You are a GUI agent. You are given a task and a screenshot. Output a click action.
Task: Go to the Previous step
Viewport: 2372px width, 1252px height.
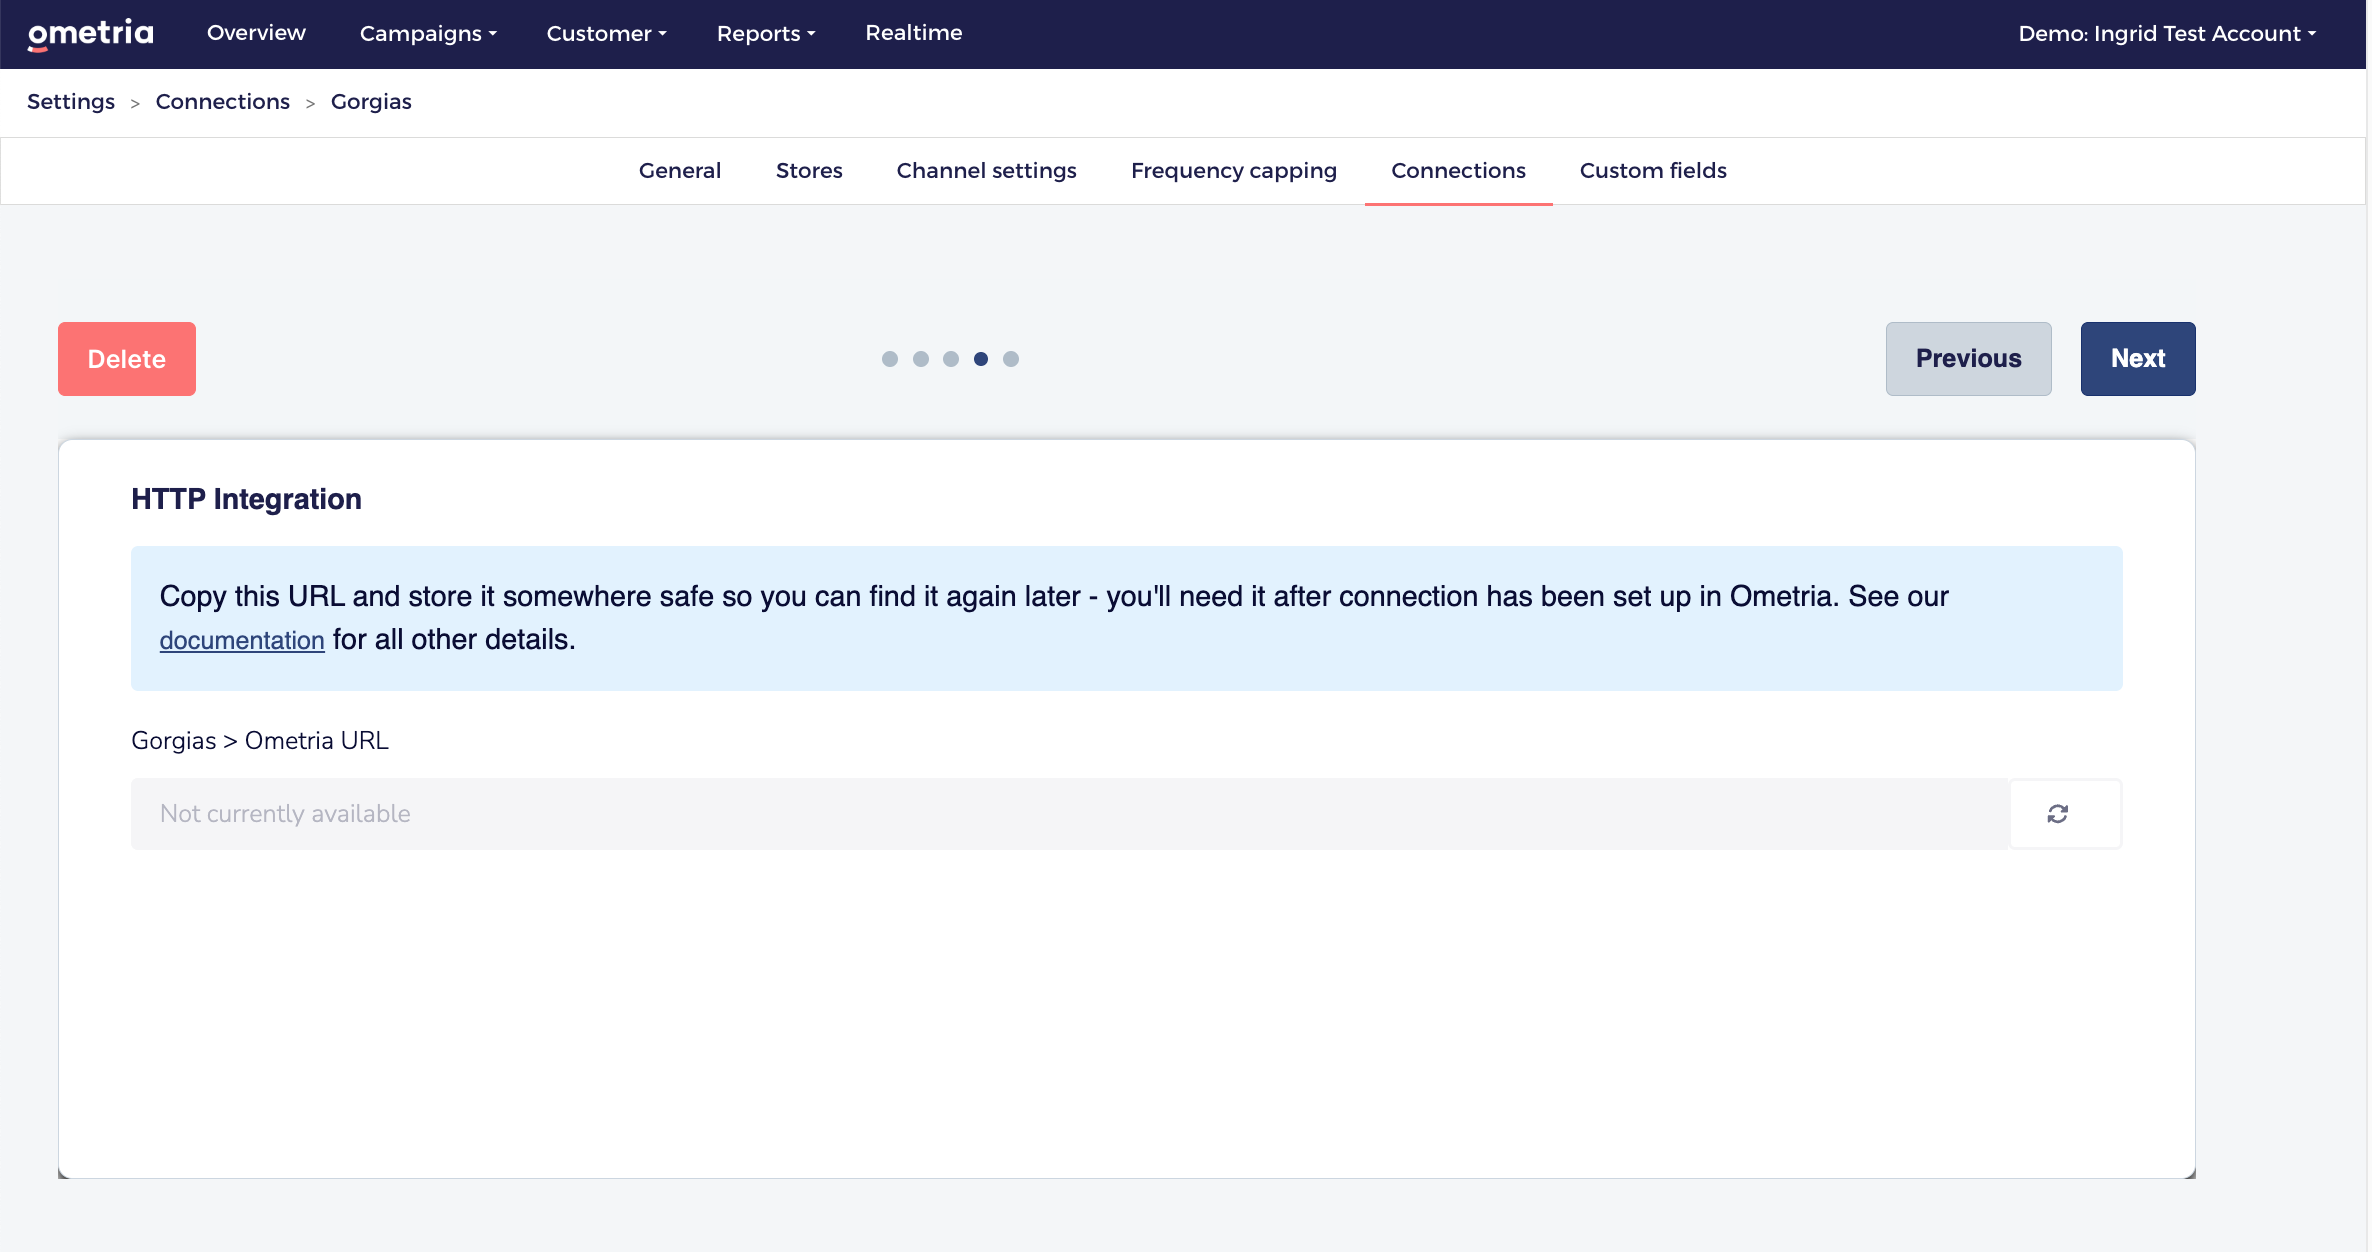(1968, 359)
